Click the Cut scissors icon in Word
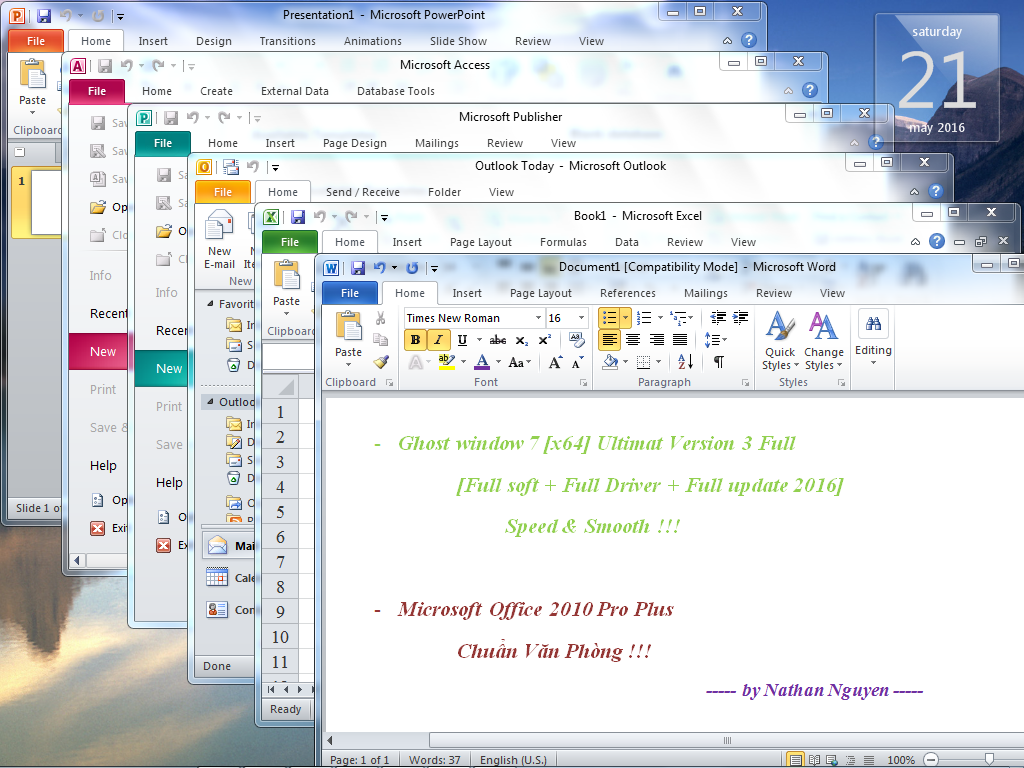Image resolution: width=1024 pixels, height=768 pixels. [380, 318]
